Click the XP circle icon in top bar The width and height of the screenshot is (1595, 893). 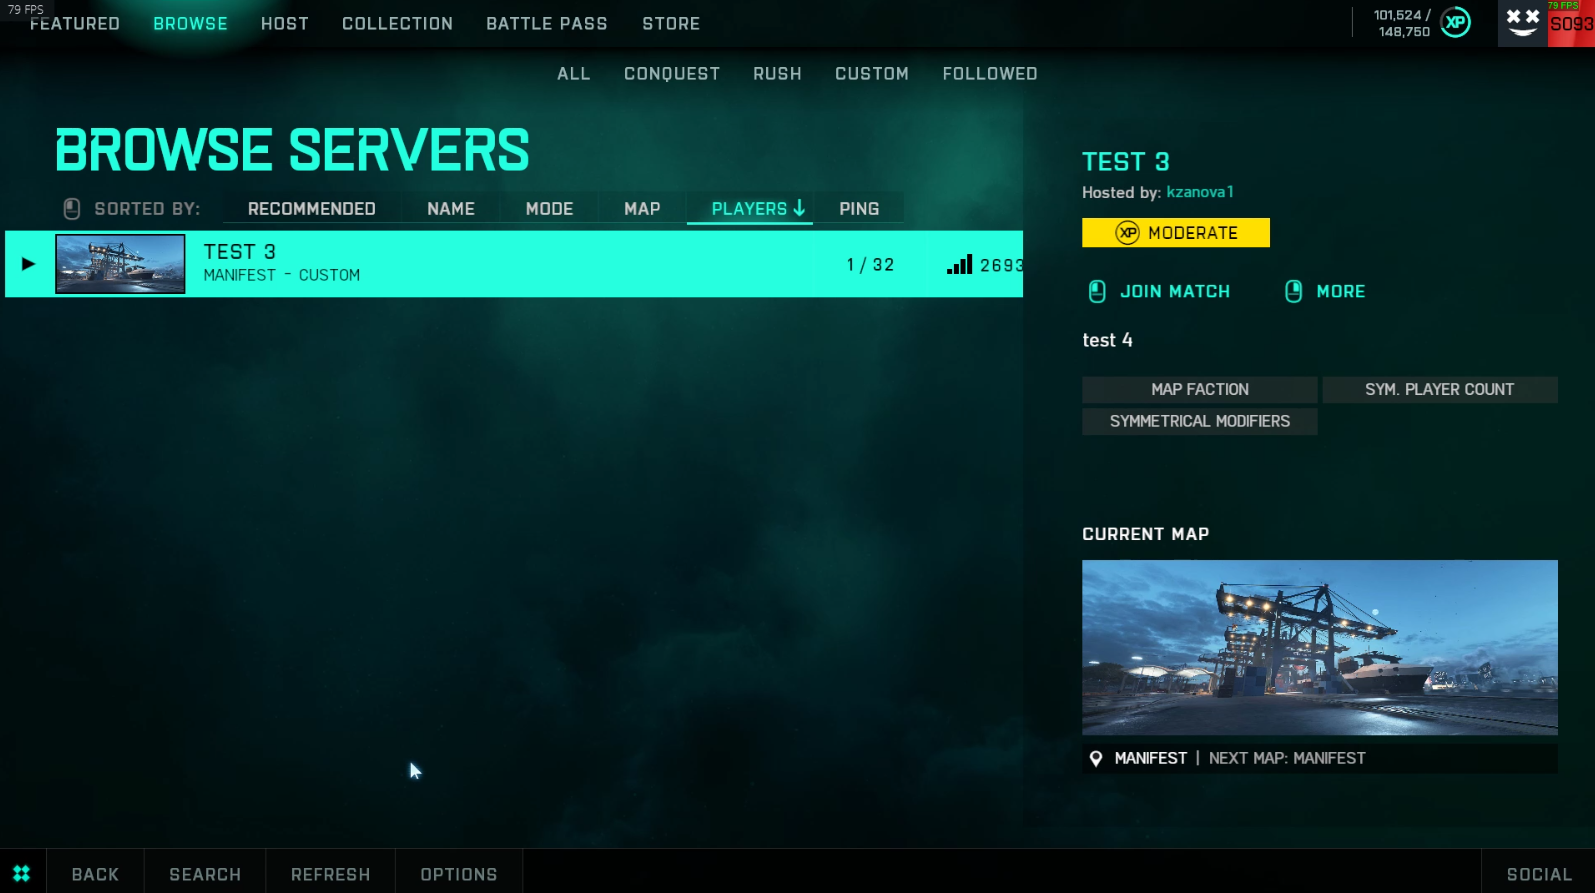(x=1456, y=22)
